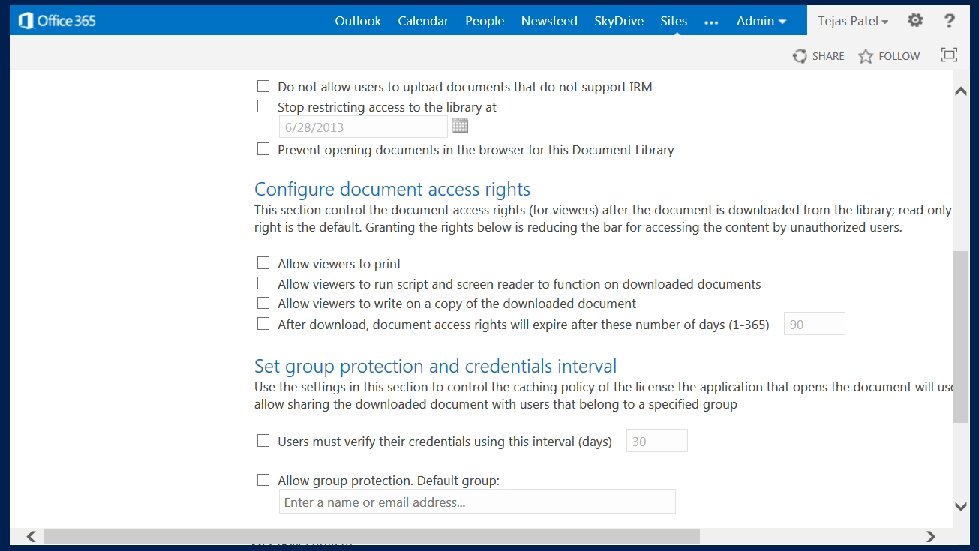Check 'Users must verify their credentials' option

tap(263, 441)
